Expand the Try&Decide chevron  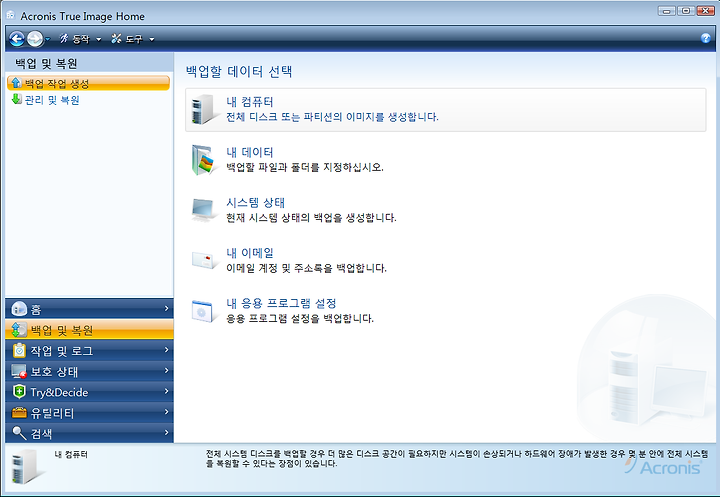pyautogui.click(x=167, y=391)
